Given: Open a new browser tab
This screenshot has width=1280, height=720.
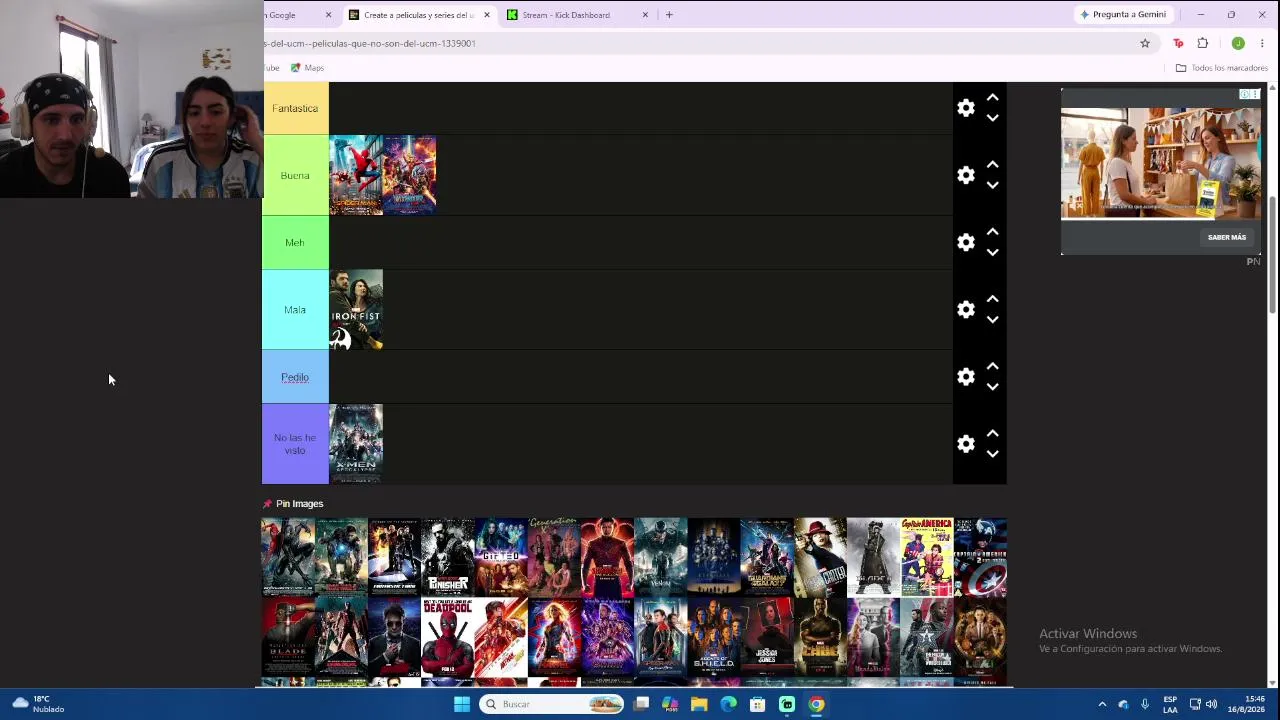Looking at the screenshot, I should (669, 15).
